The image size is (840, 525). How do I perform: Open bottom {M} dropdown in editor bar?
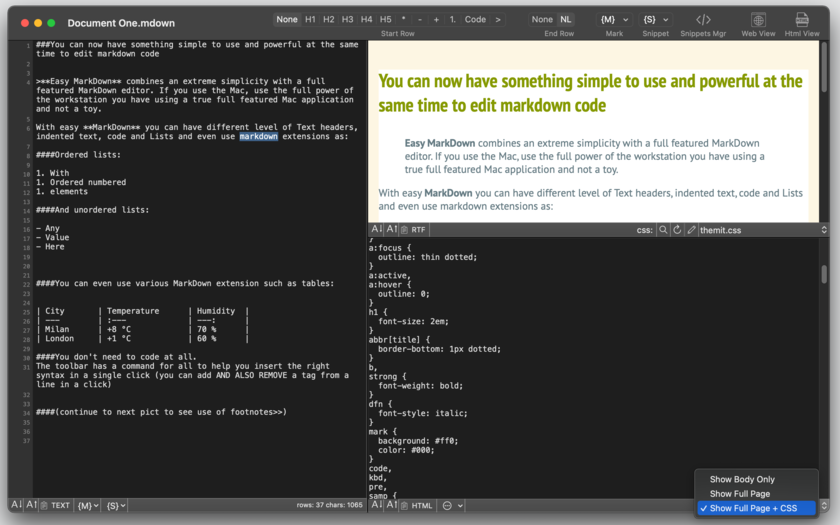(x=88, y=505)
